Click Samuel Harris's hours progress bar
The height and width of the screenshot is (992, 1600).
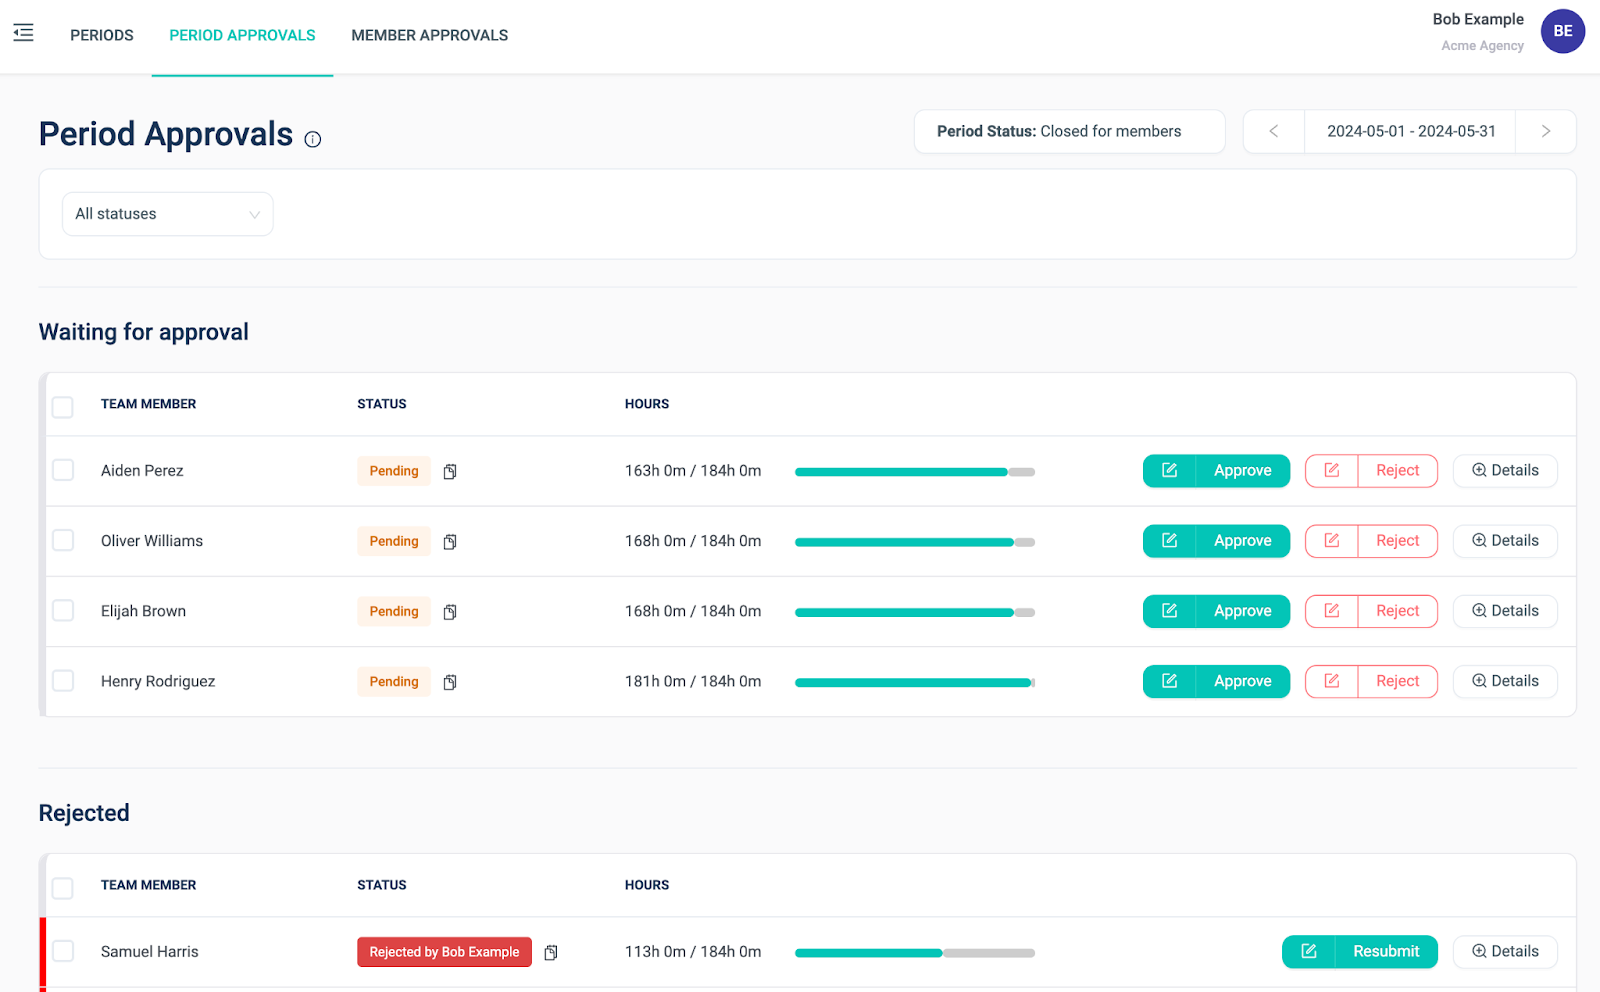pos(915,953)
